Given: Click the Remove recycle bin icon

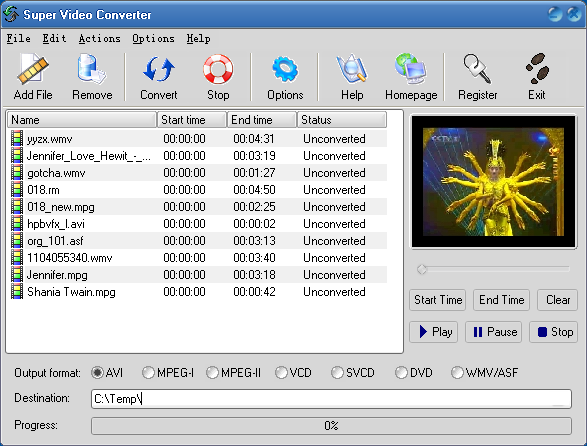Looking at the screenshot, I should point(92,69).
